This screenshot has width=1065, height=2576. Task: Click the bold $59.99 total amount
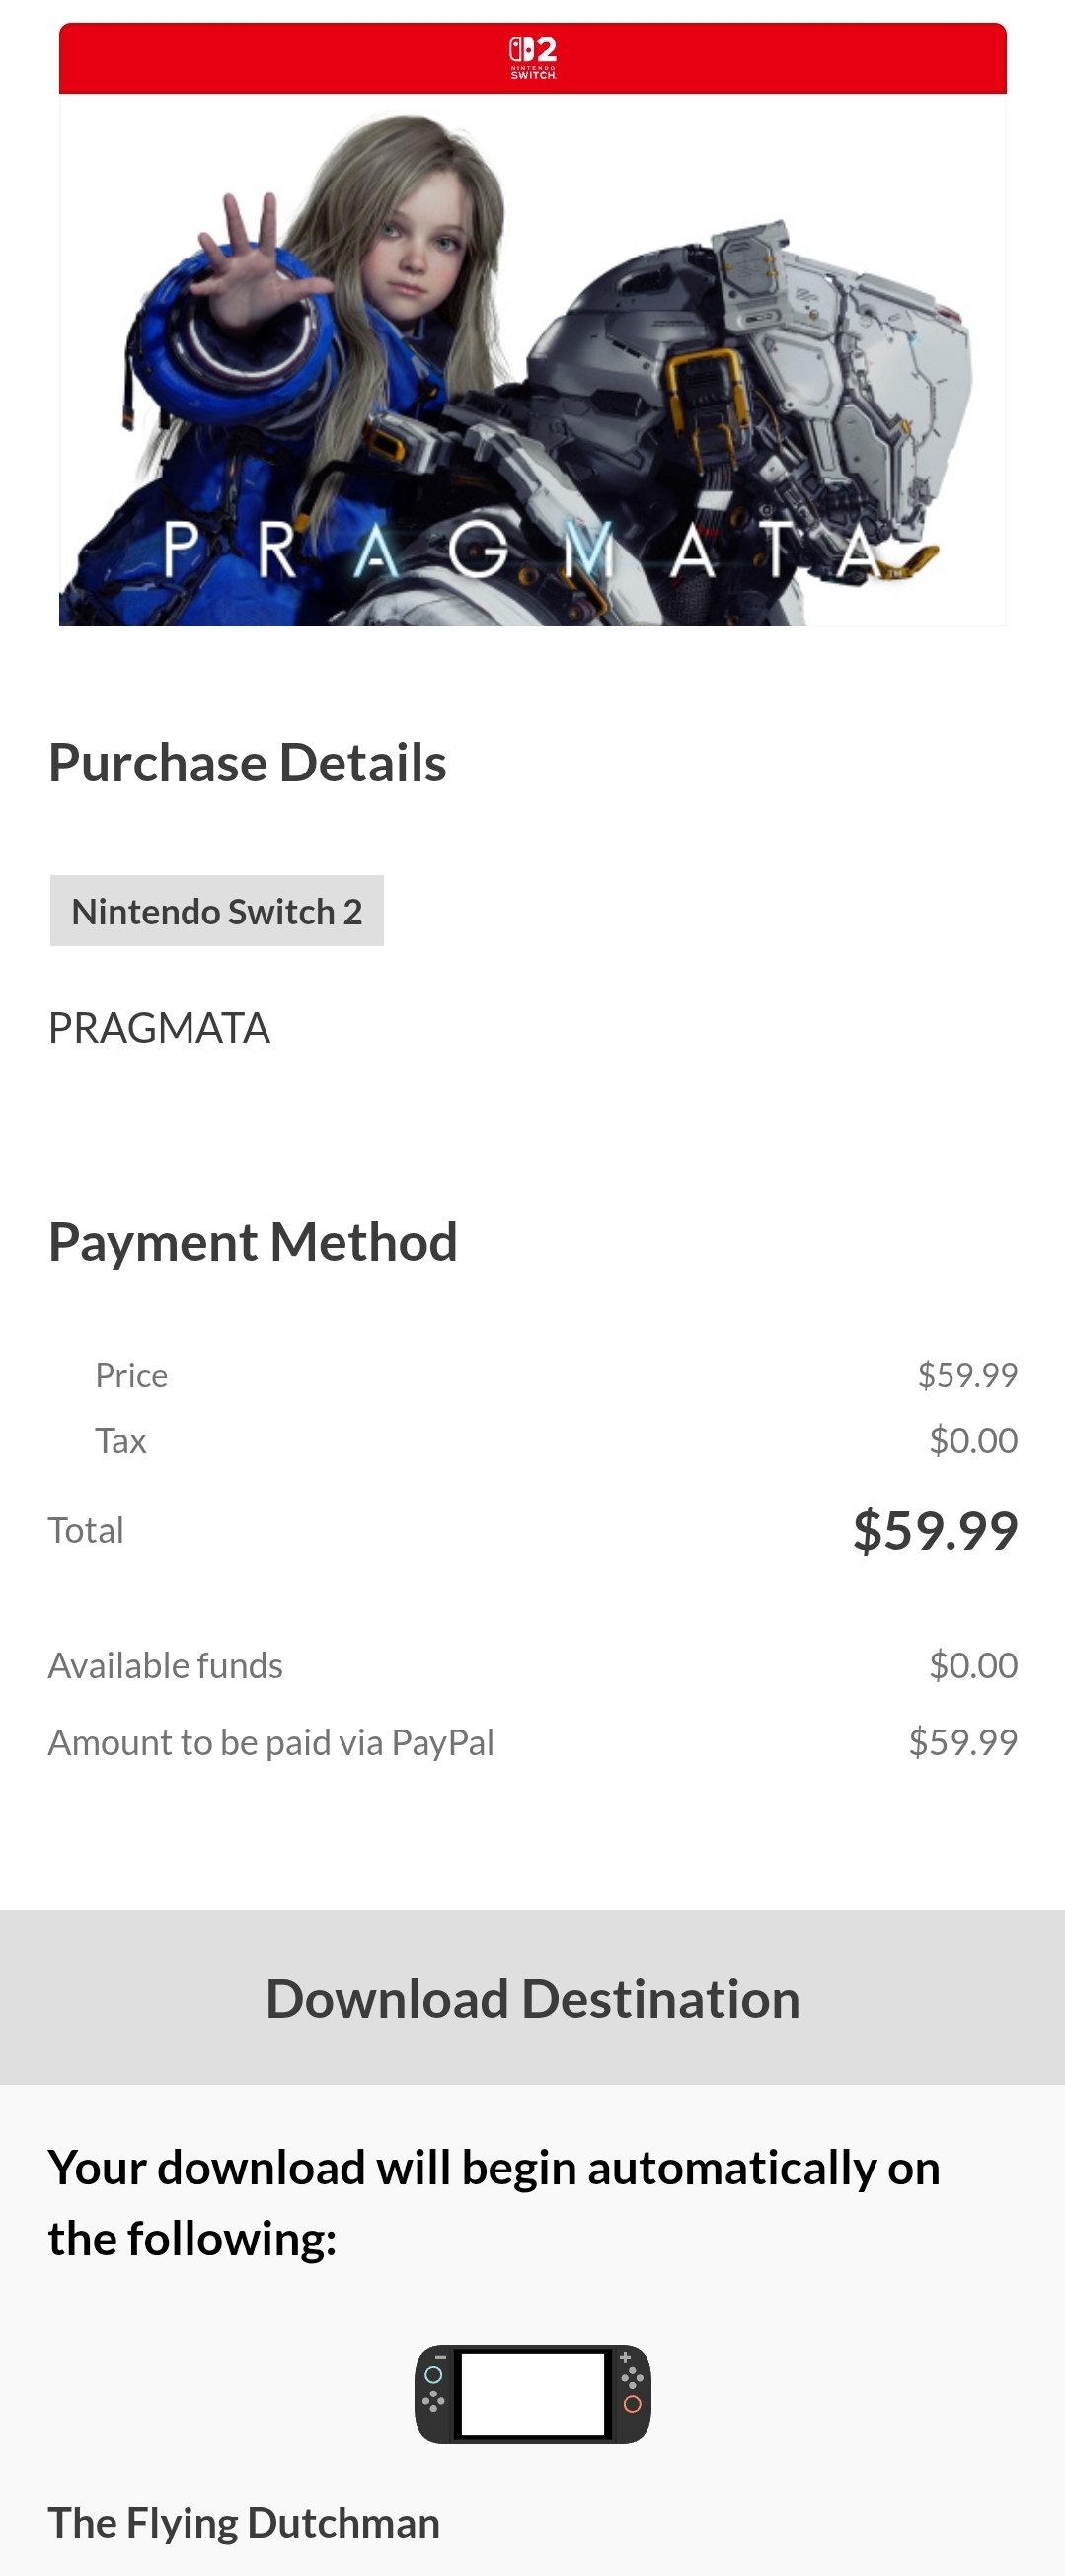point(935,1531)
